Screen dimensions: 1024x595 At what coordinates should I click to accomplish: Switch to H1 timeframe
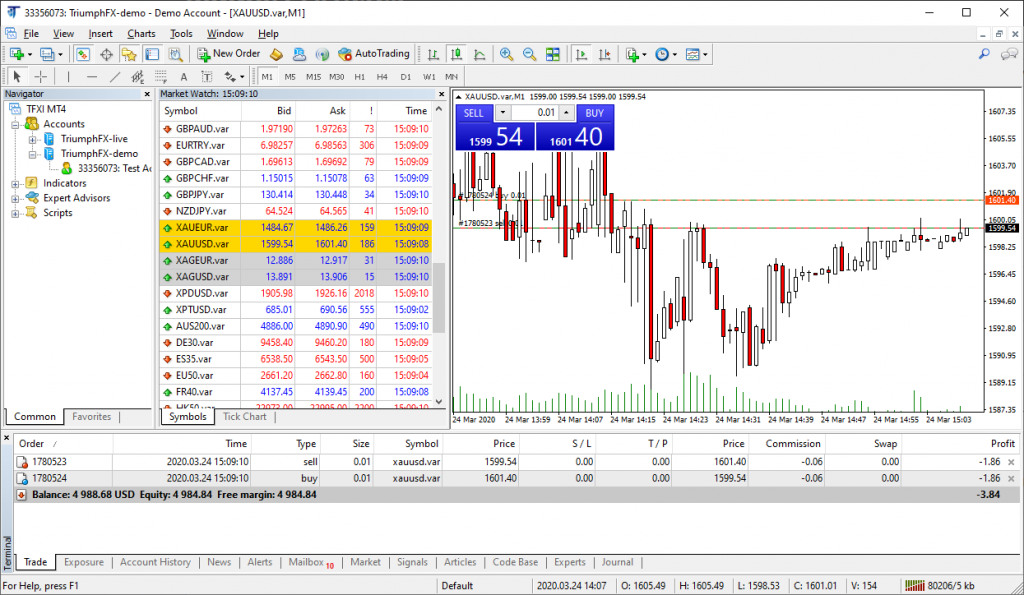click(360, 76)
